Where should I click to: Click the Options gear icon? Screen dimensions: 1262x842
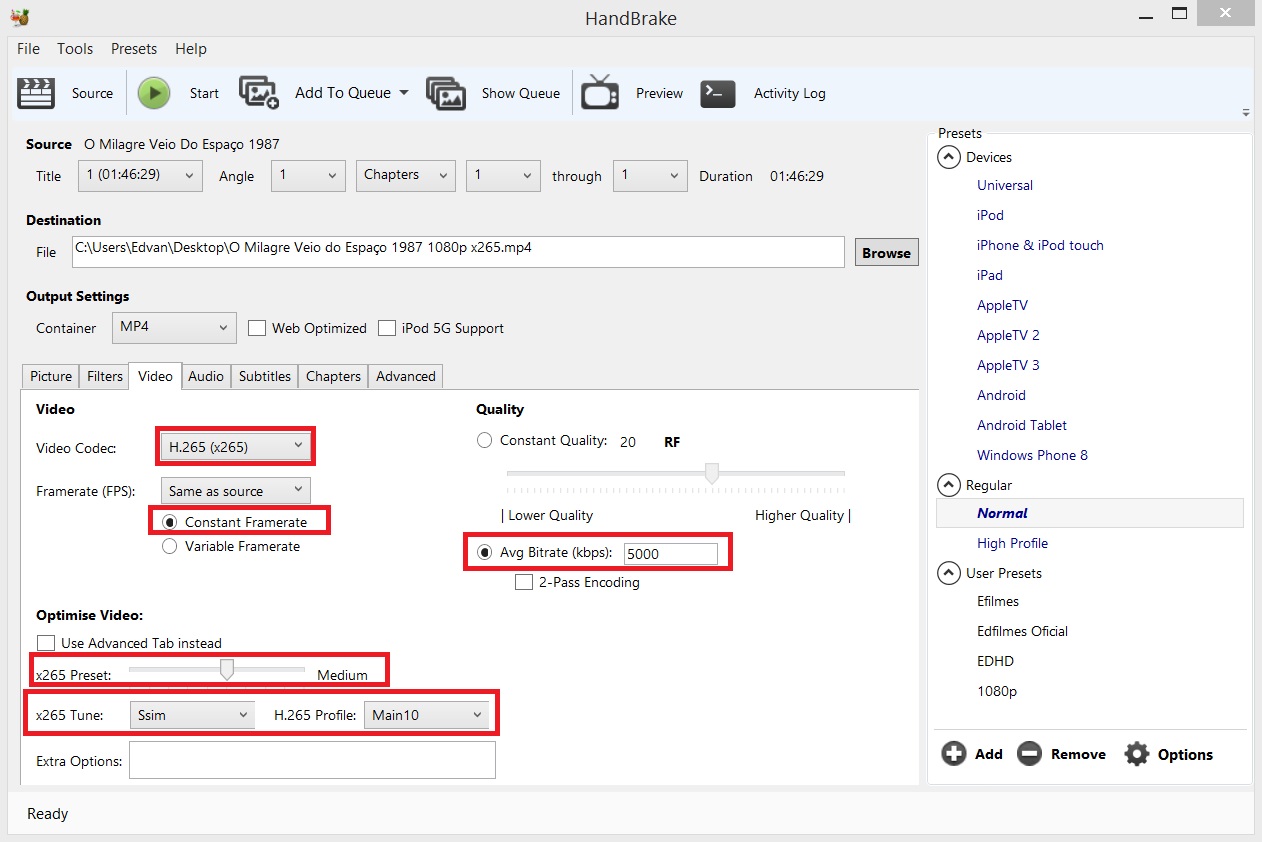(1136, 754)
